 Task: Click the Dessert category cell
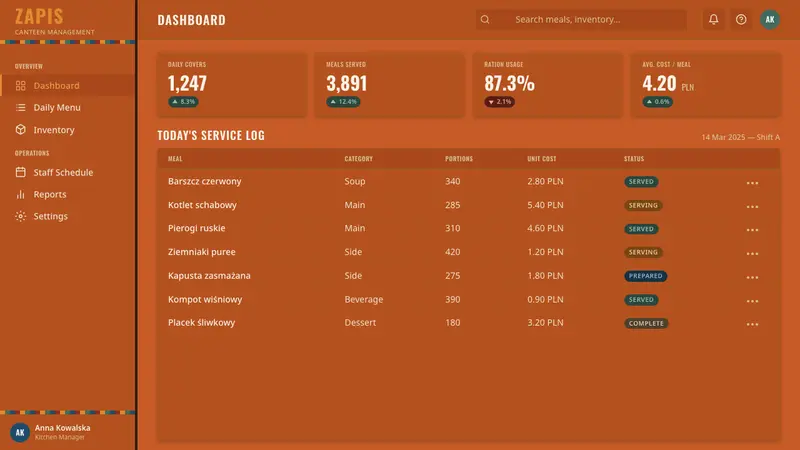pos(360,322)
